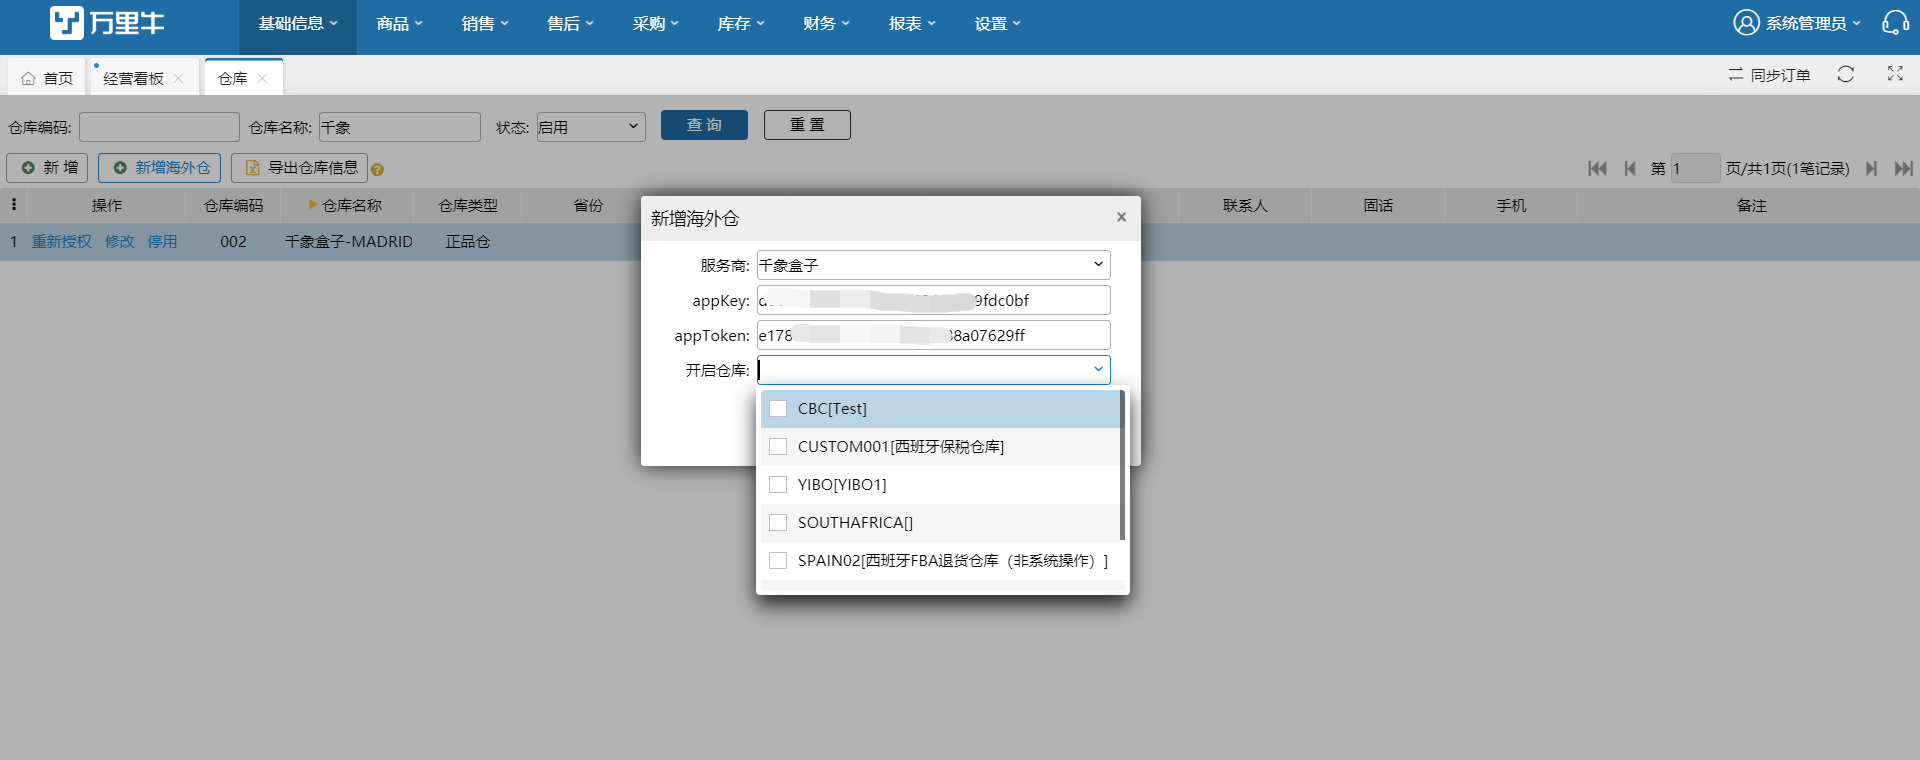Go to the first page icon
The width and height of the screenshot is (1920, 760).
click(1597, 168)
